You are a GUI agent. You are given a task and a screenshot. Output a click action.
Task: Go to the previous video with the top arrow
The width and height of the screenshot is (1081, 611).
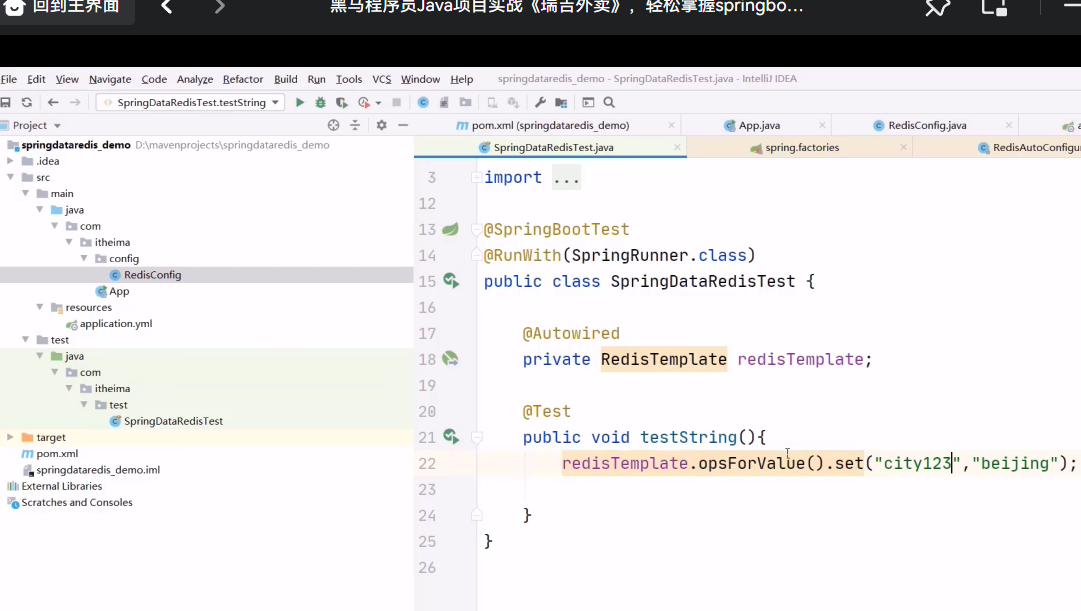click(x=167, y=7)
